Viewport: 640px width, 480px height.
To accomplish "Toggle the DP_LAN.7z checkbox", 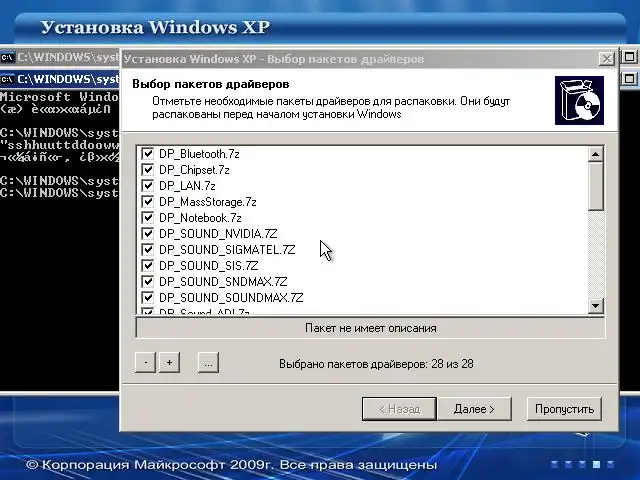I will point(147,186).
